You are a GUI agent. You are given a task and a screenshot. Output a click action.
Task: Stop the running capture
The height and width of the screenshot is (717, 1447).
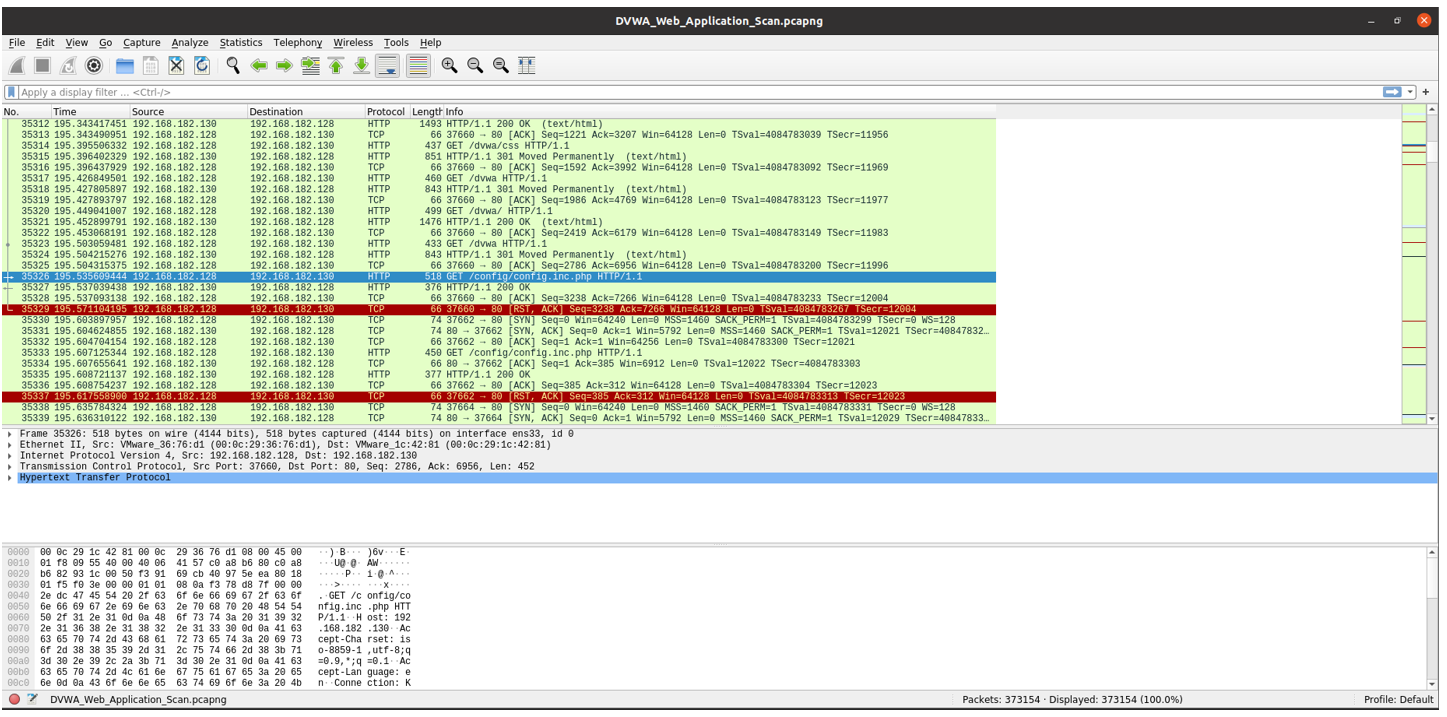click(42, 66)
